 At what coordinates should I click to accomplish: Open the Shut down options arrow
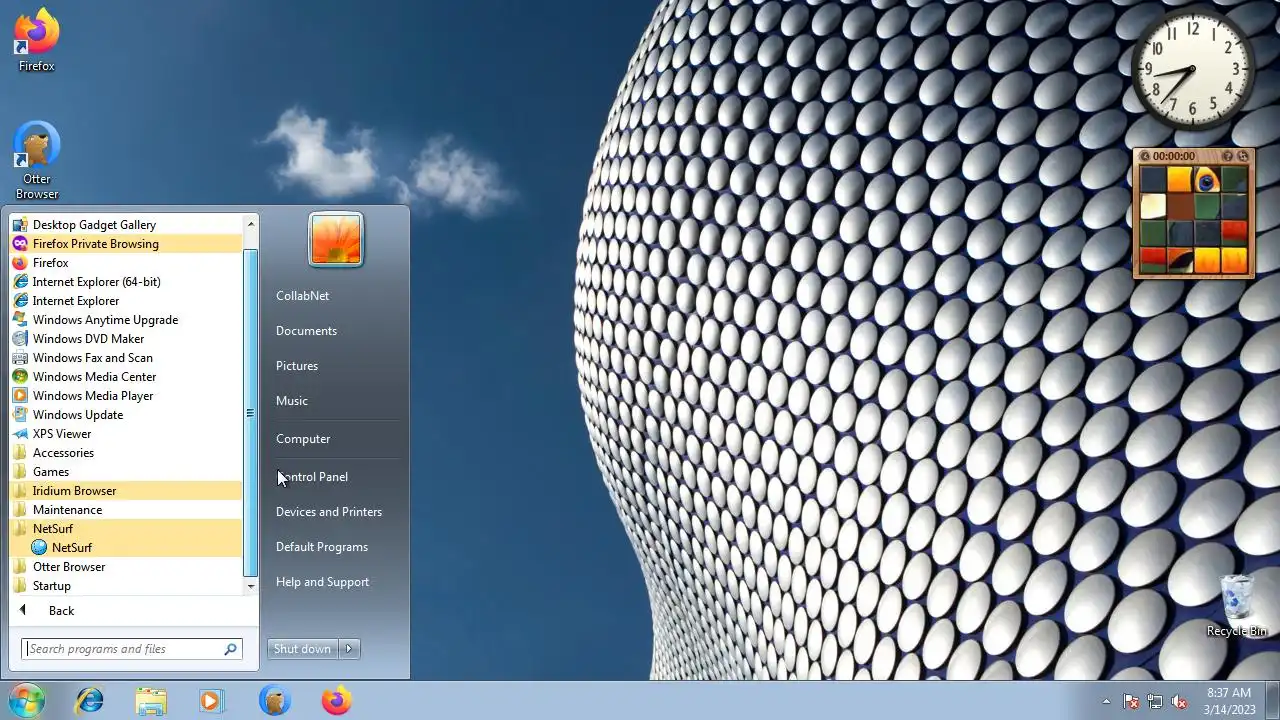pyautogui.click(x=349, y=649)
